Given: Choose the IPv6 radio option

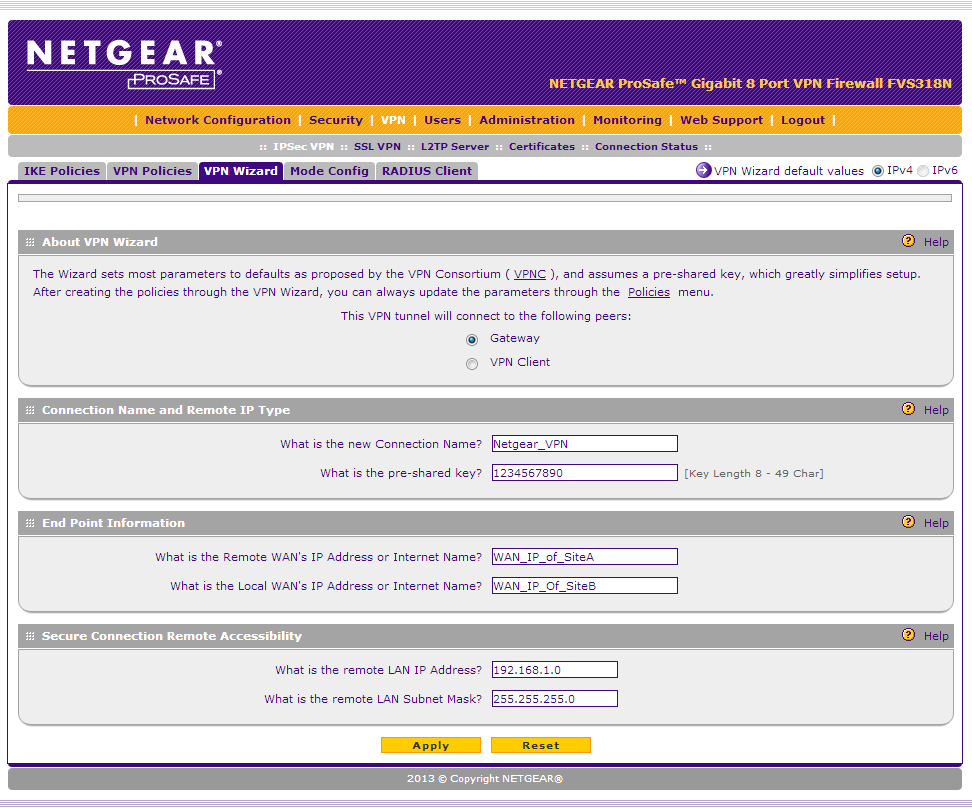Looking at the screenshot, I should point(923,171).
